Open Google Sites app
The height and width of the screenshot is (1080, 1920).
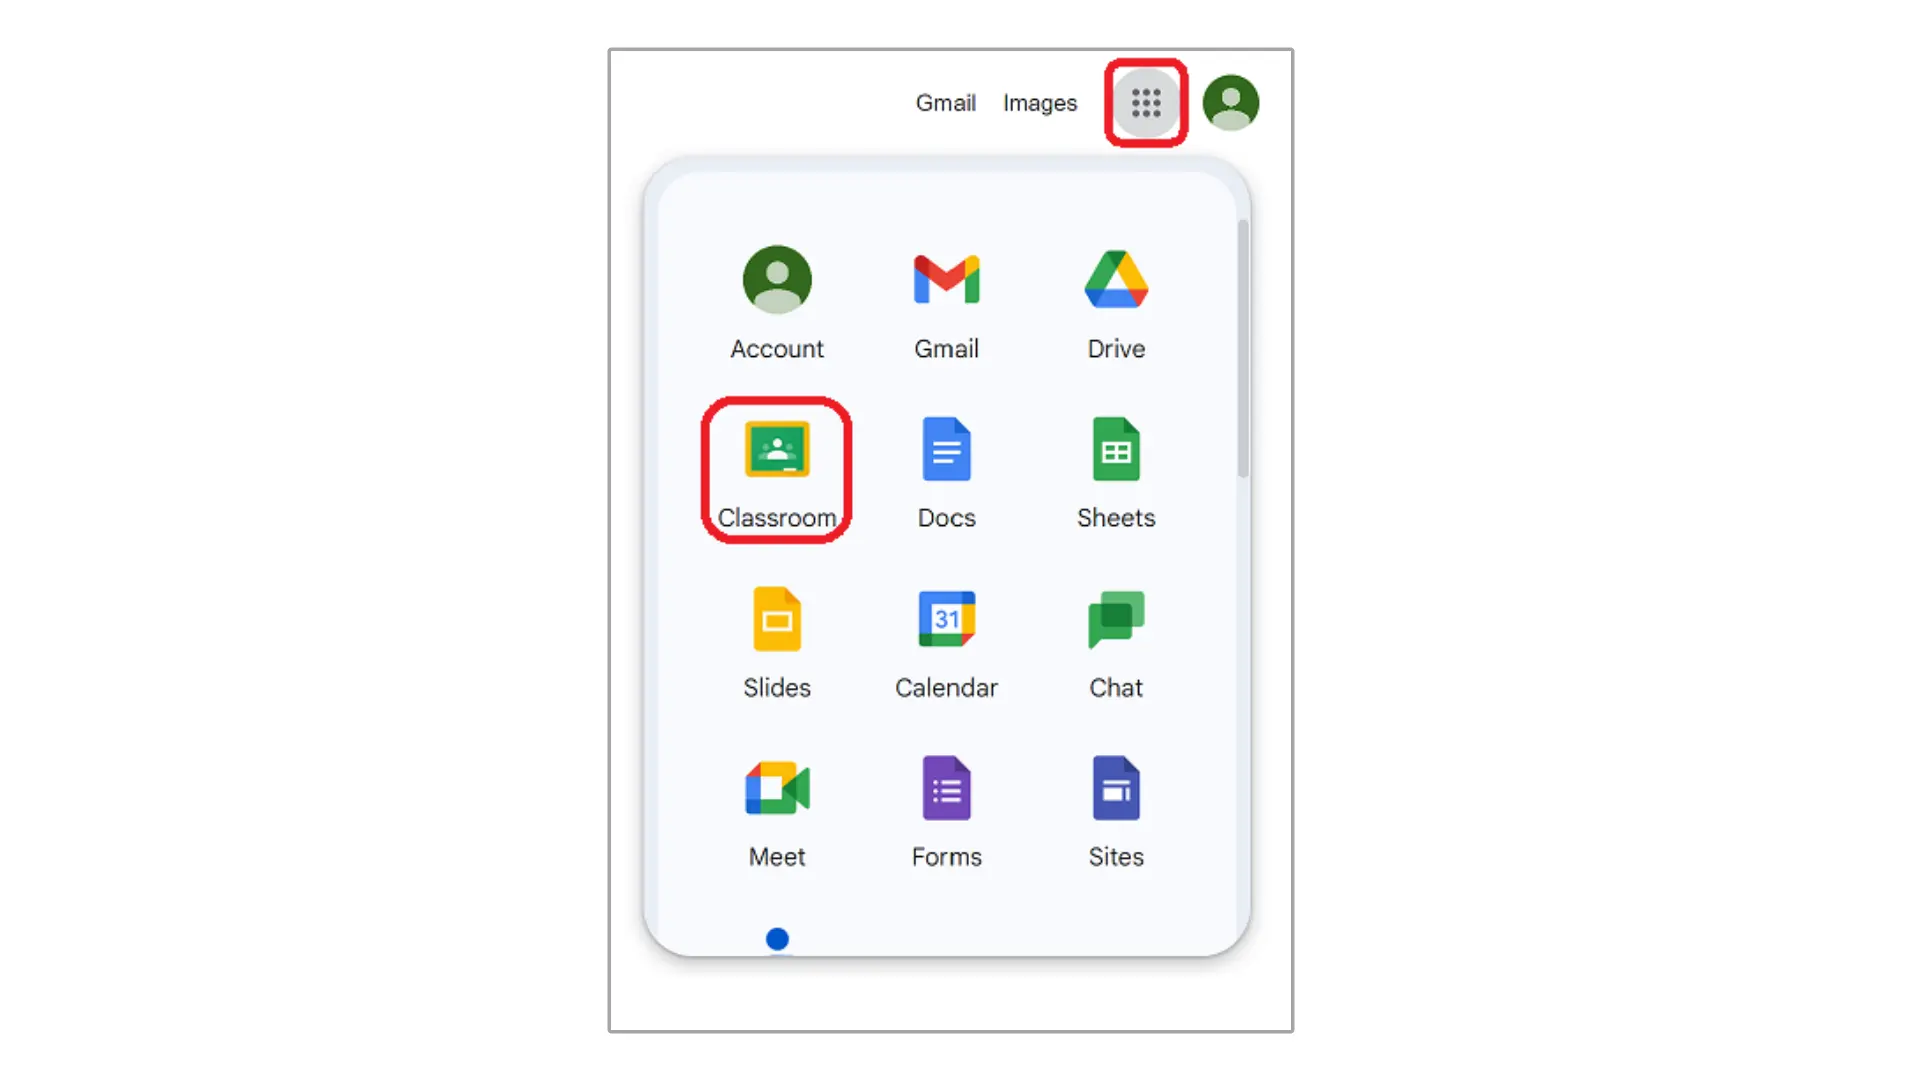coord(1116,788)
